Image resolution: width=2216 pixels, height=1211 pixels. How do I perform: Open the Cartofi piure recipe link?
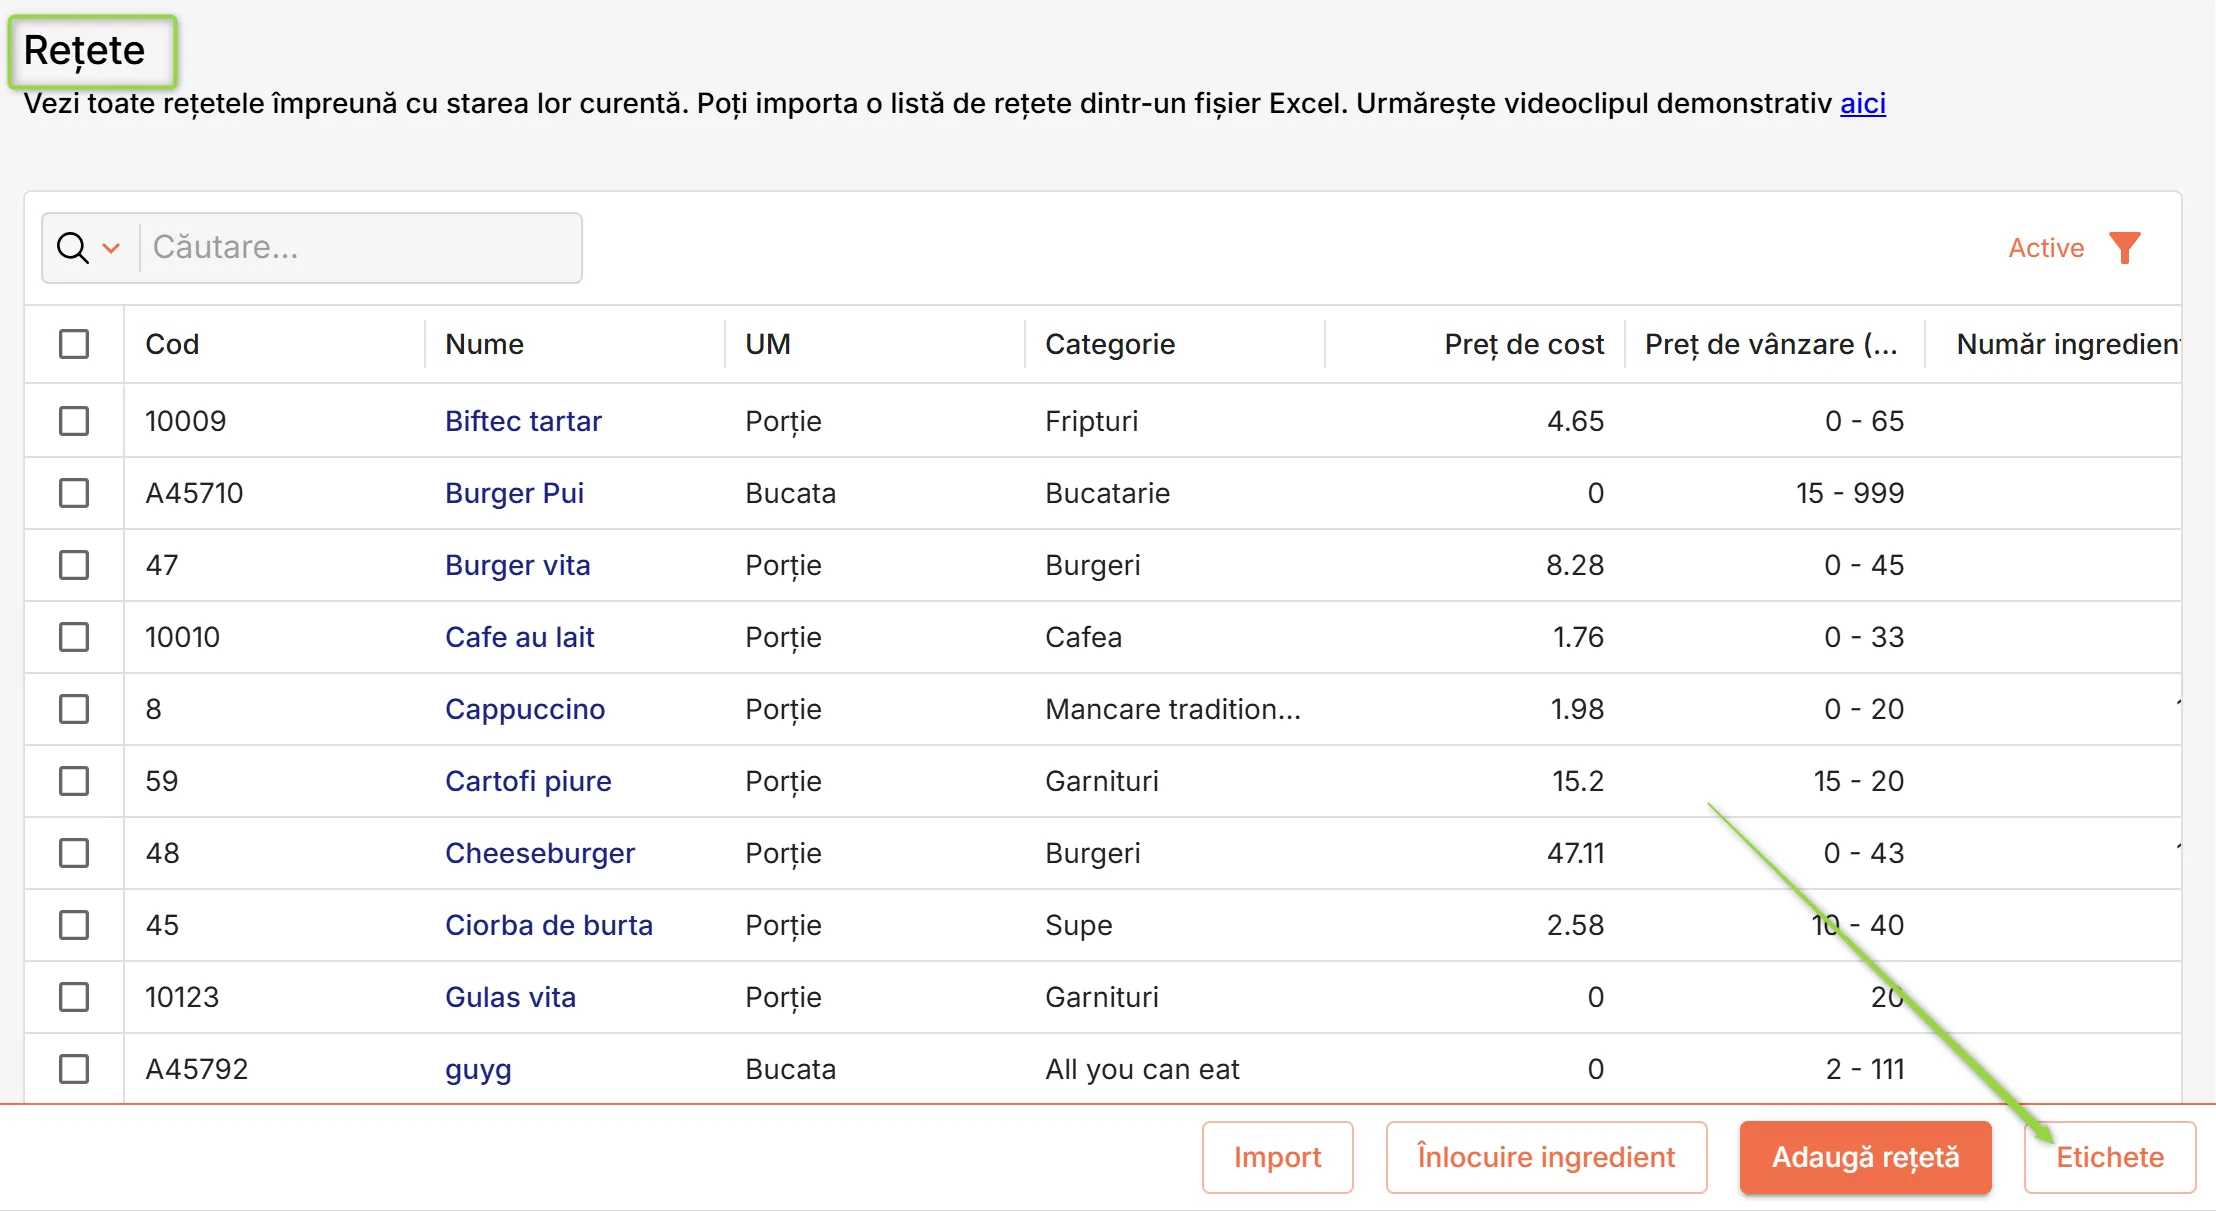(528, 781)
